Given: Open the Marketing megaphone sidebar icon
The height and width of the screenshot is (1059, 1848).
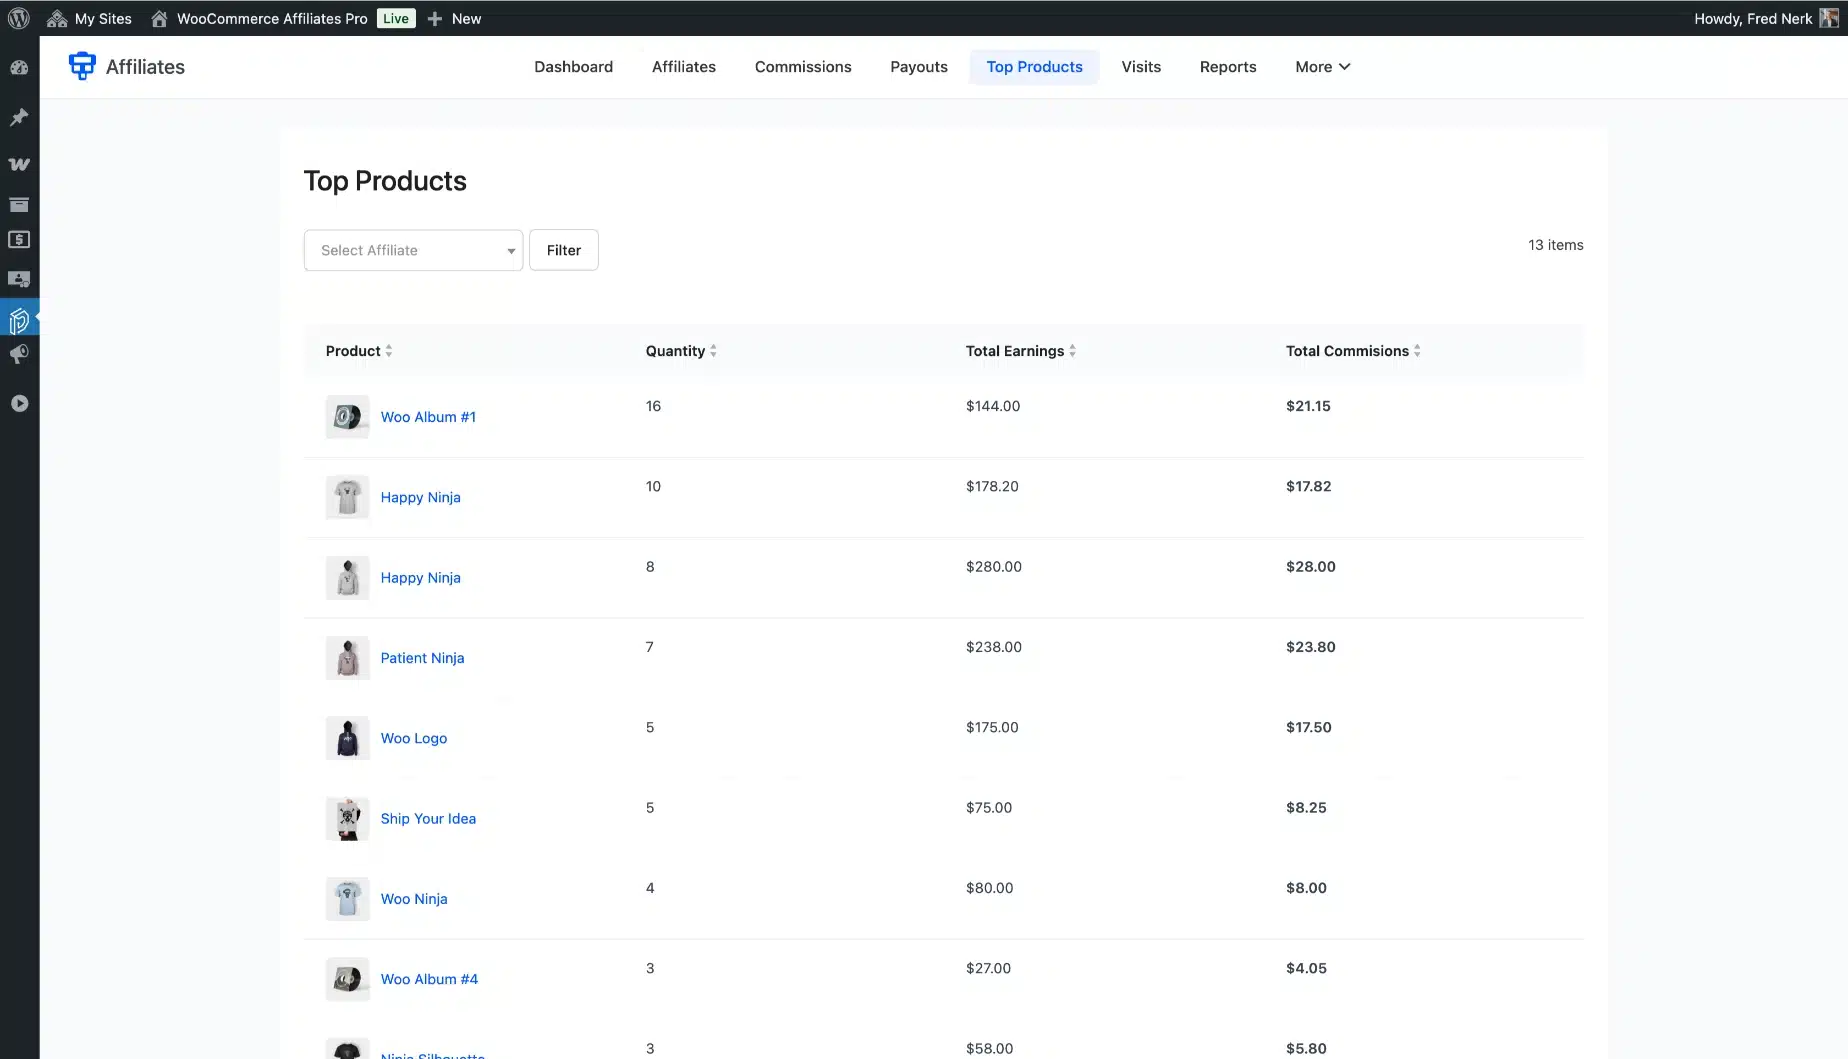Looking at the screenshot, I should pos(19,355).
